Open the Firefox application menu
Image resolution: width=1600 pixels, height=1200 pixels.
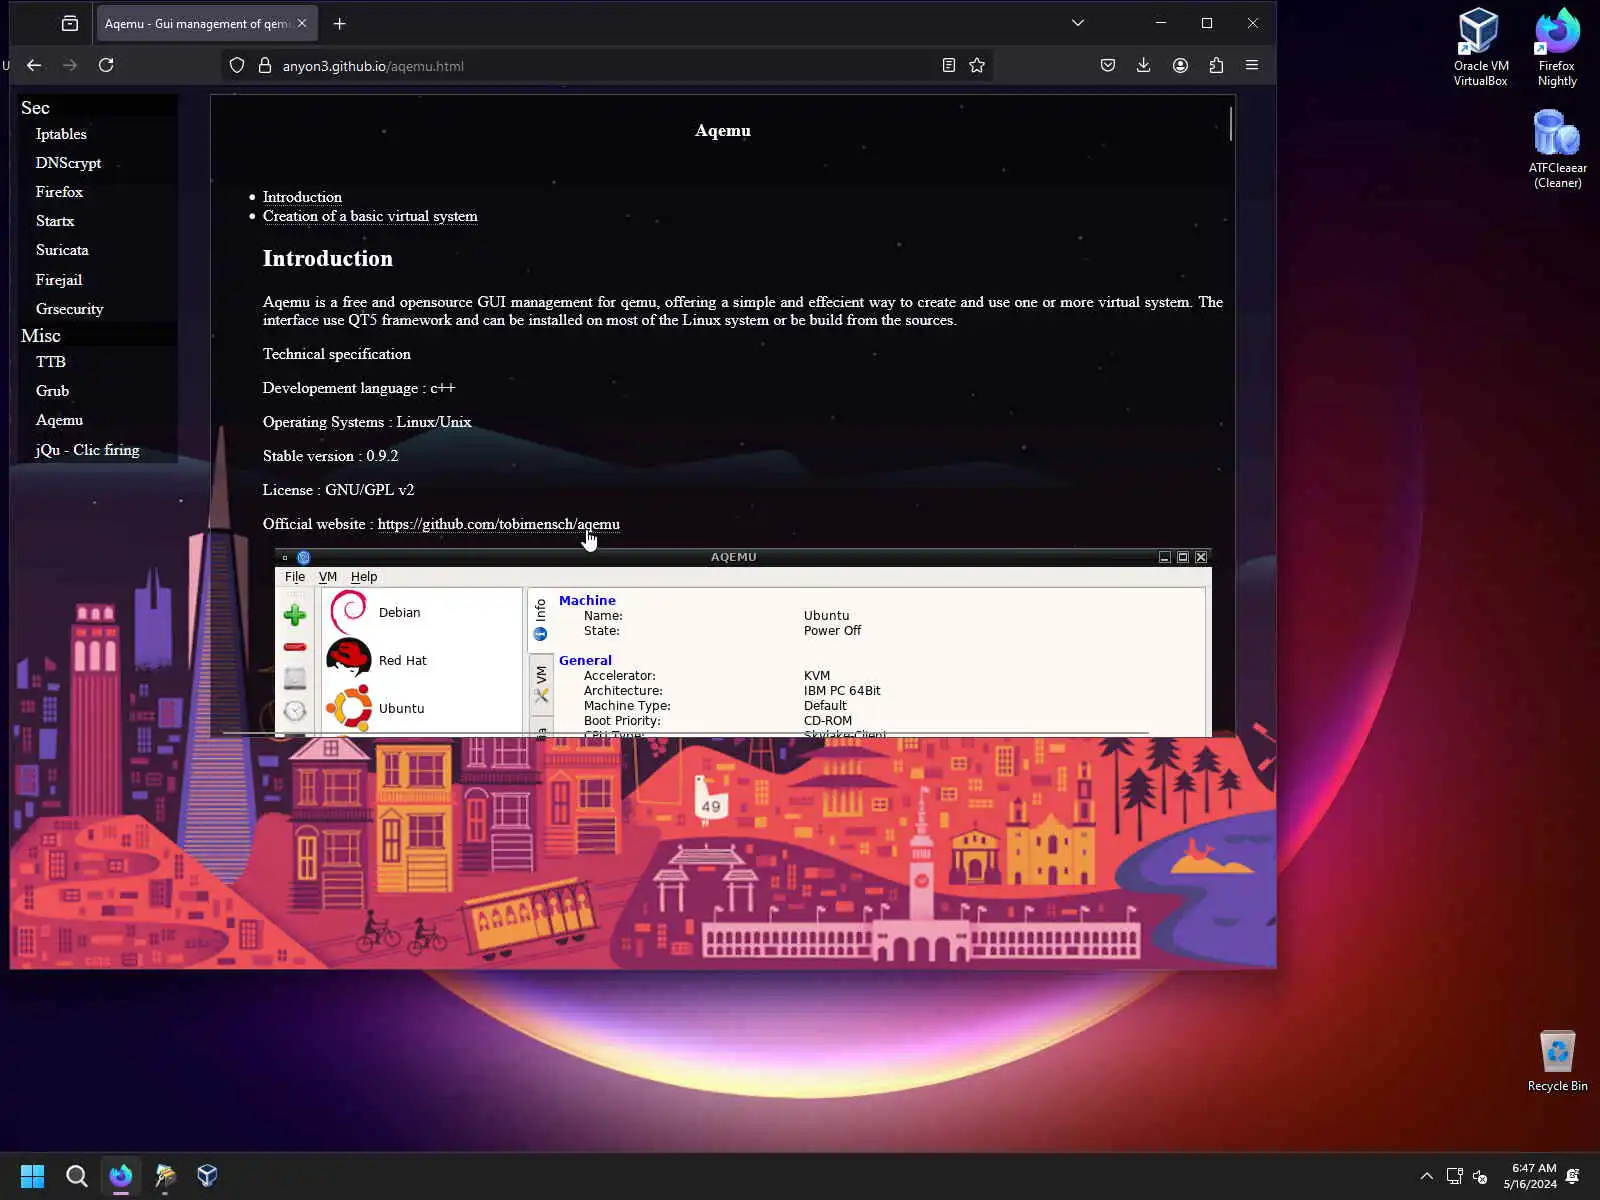coord(1252,65)
